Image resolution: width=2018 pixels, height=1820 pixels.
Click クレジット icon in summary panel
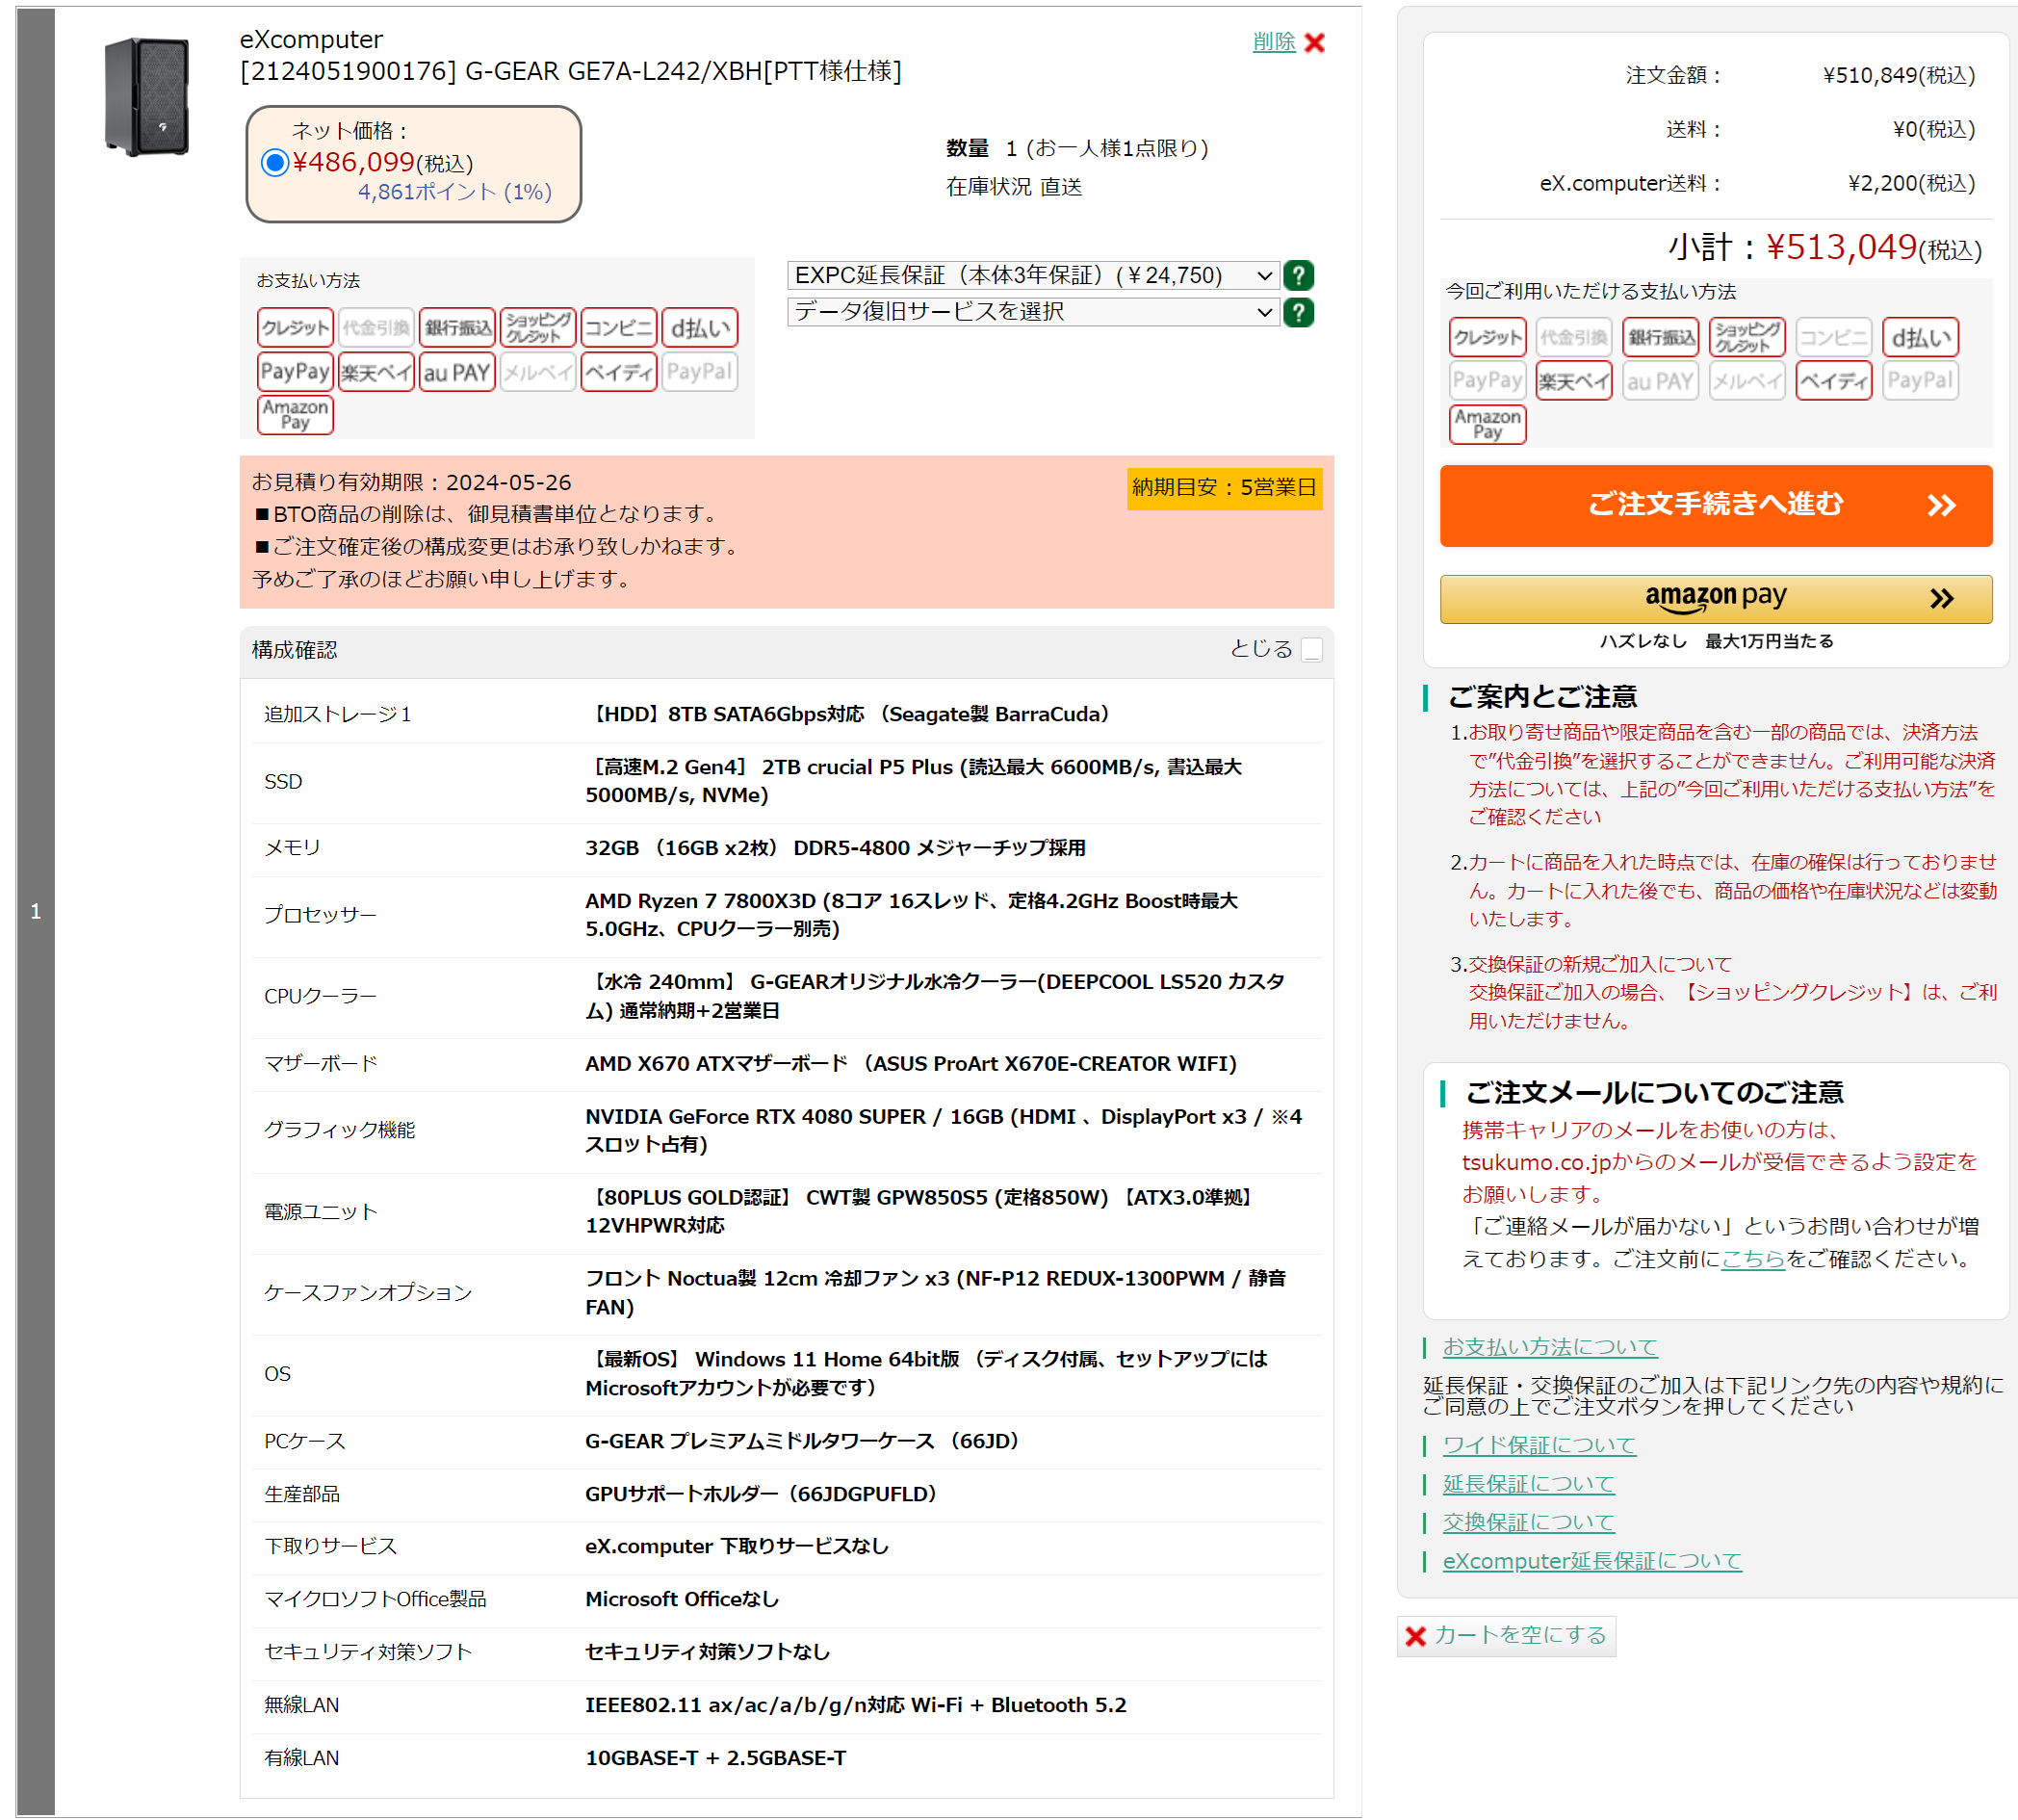point(1487,337)
